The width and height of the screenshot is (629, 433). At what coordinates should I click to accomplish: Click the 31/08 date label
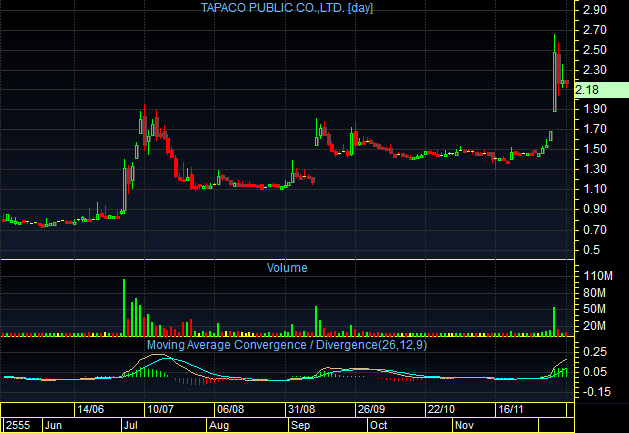[302, 409]
